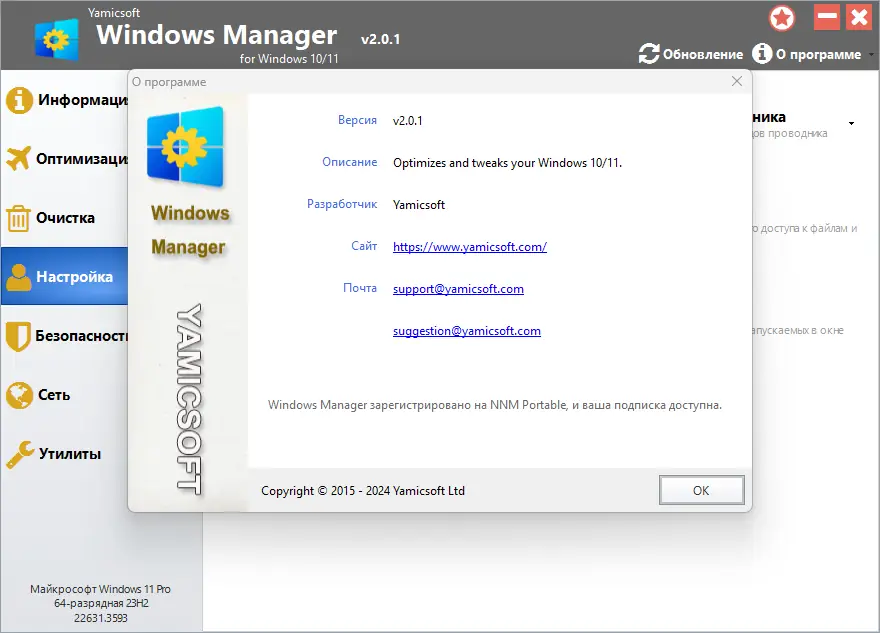The image size is (880, 633).
Task: Click the Почта label
Action: 360,288
